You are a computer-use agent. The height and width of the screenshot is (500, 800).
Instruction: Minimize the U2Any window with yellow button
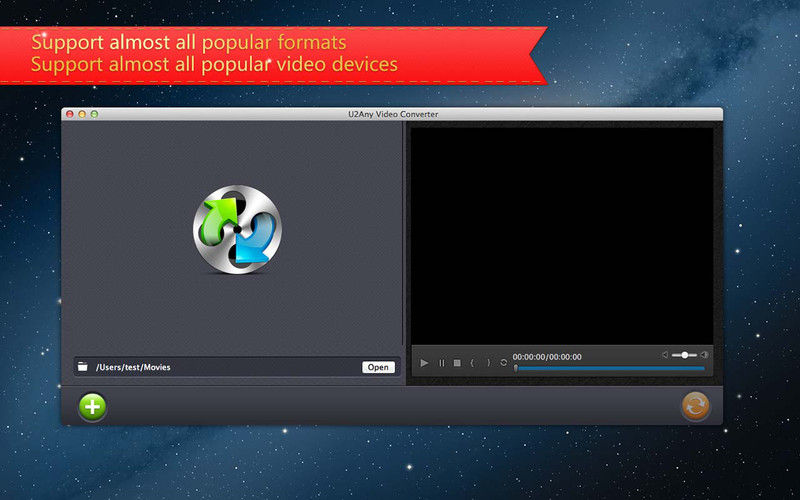click(82, 114)
